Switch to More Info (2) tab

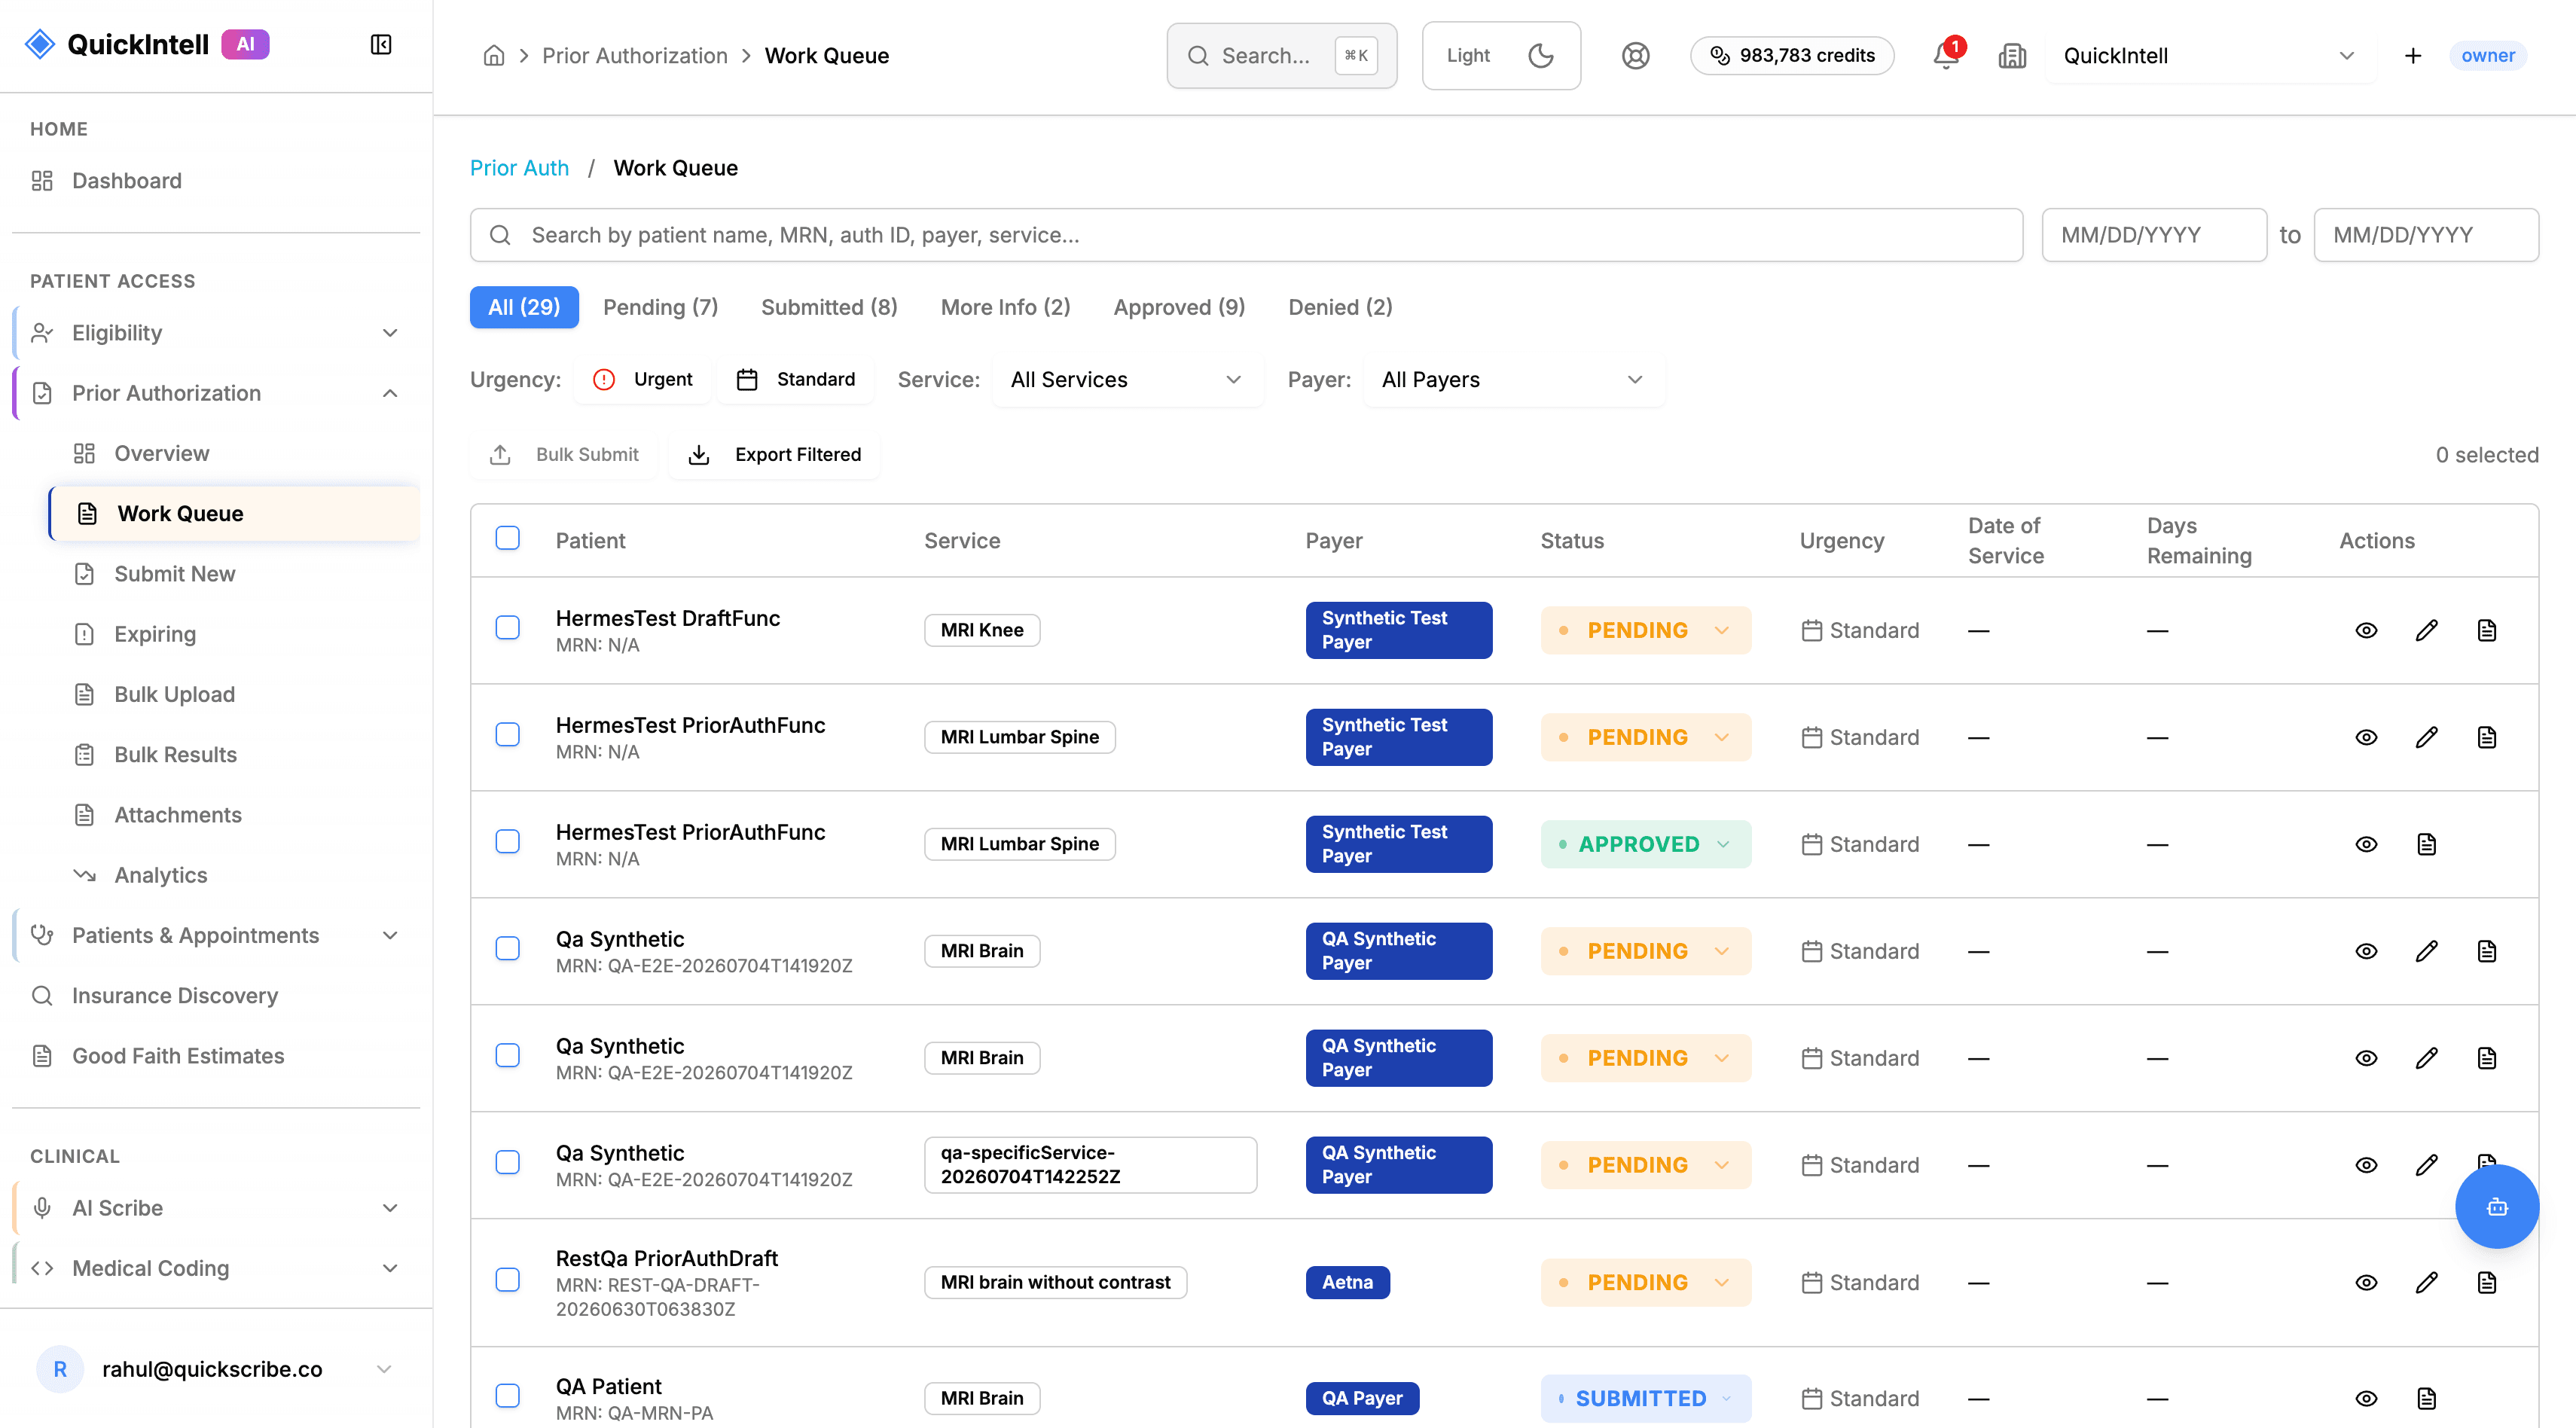[1005, 307]
